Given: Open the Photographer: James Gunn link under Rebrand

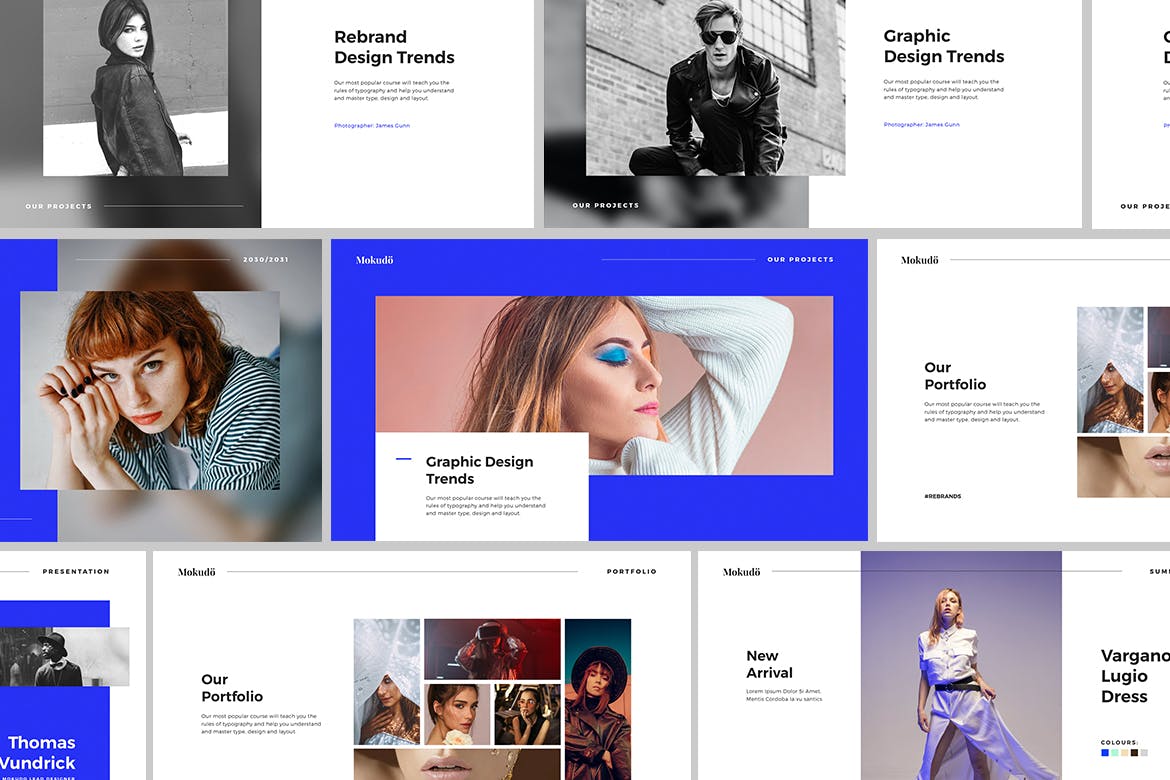Looking at the screenshot, I should pyautogui.click(x=372, y=125).
